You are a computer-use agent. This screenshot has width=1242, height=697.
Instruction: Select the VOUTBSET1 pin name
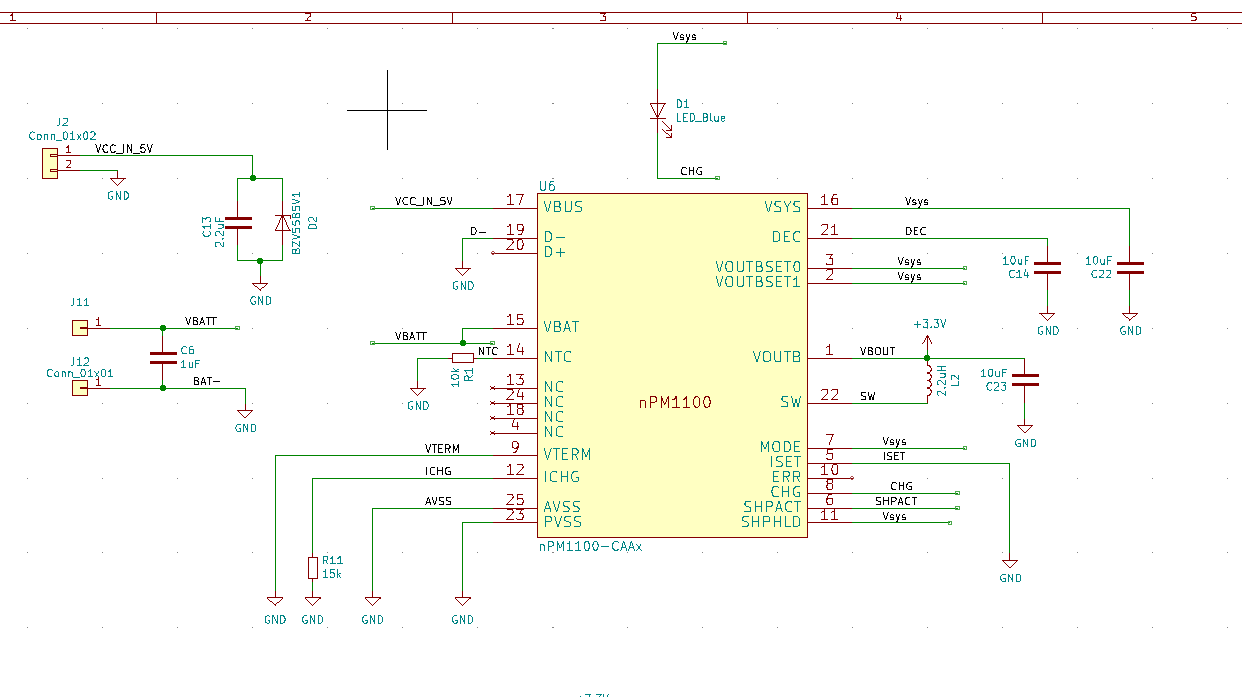click(x=758, y=282)
